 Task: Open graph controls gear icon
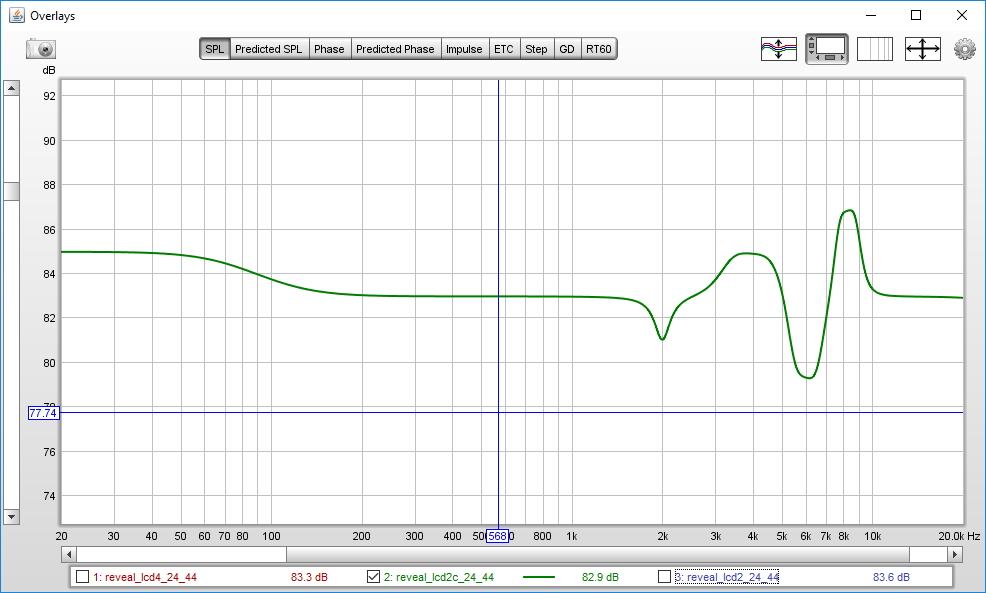[965, 48]
